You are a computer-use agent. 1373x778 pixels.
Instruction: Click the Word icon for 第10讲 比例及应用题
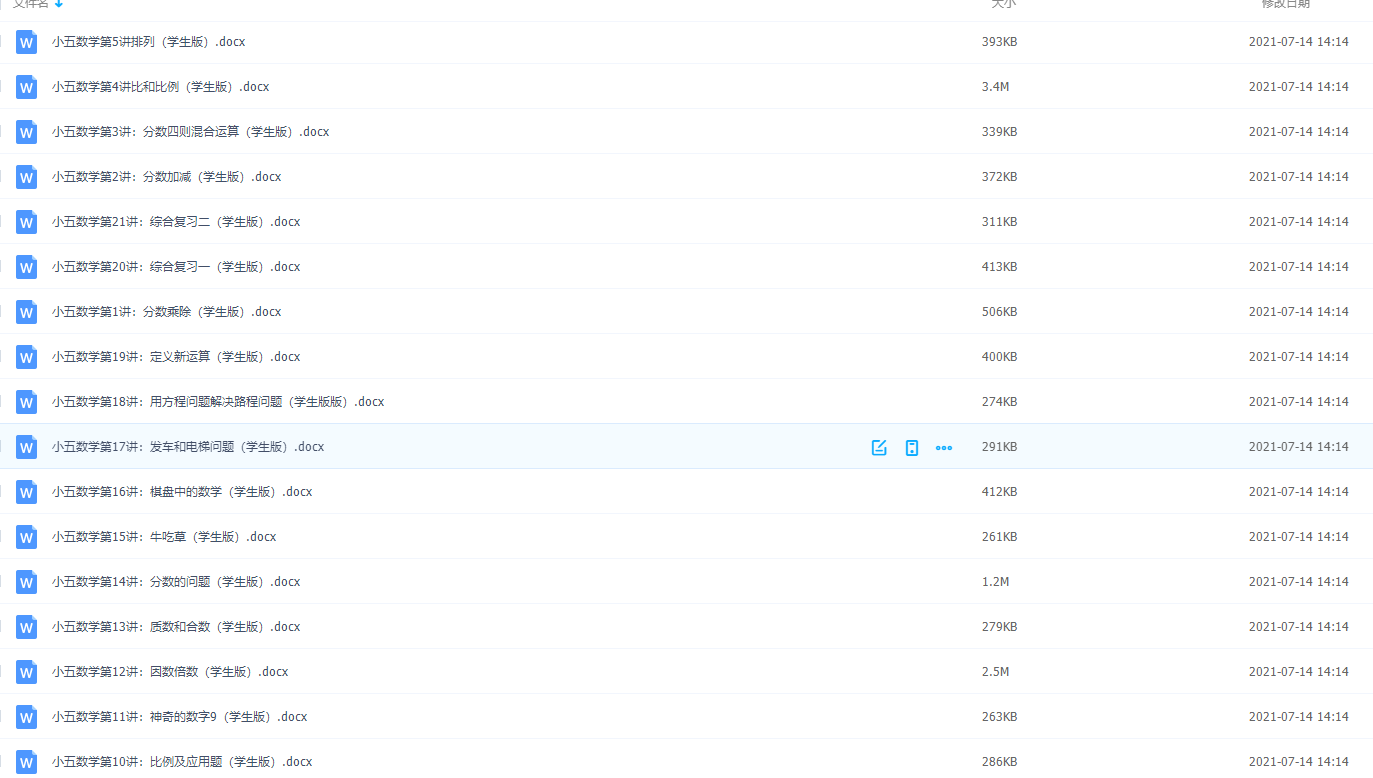tap(27, 761)
